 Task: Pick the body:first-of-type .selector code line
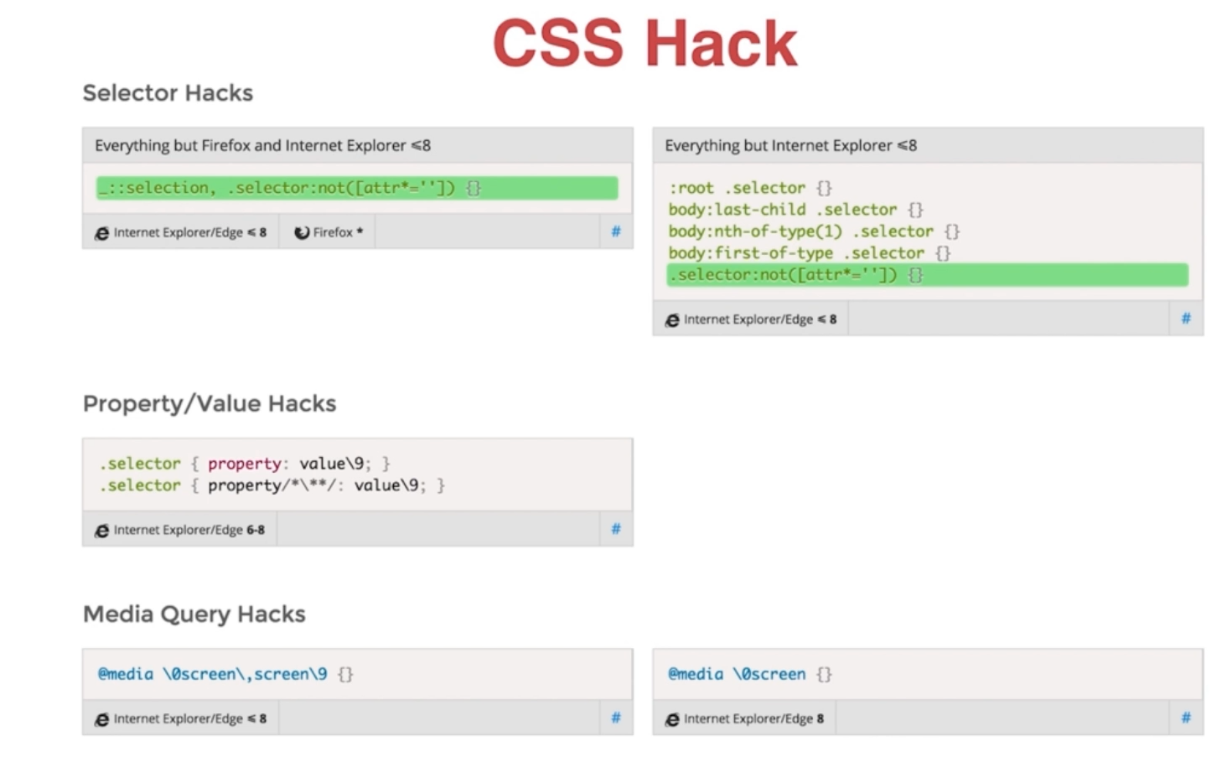coord(810,253)
